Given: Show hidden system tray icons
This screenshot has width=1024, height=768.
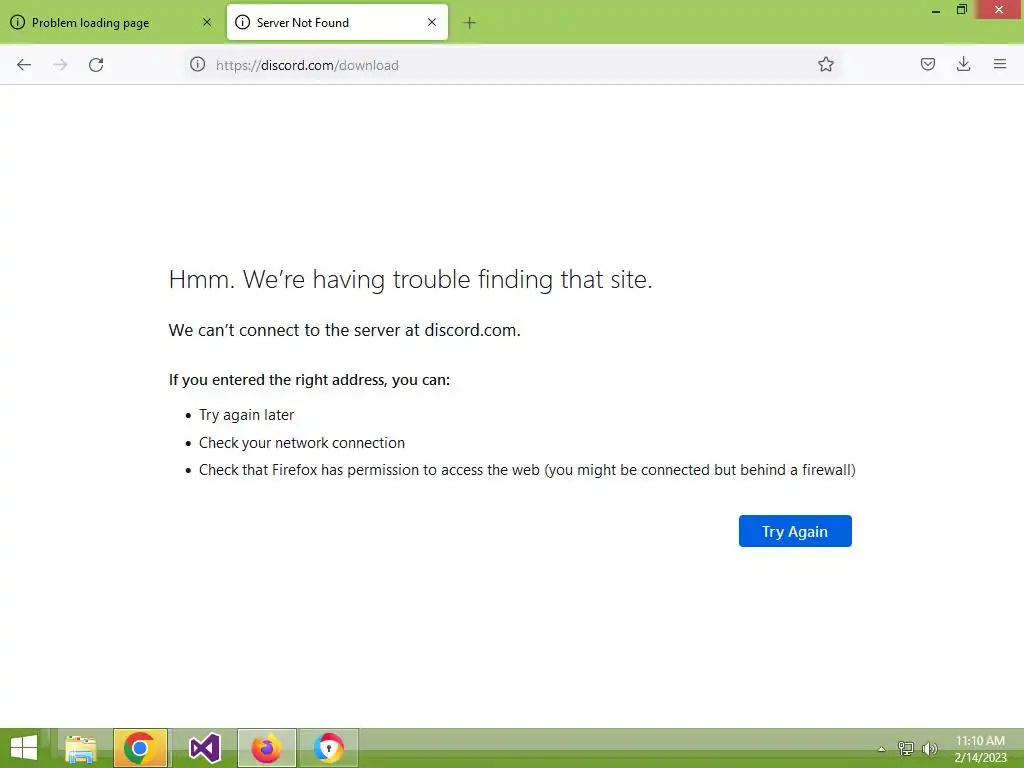Looking at the screenshot, I should click(881, 749).
